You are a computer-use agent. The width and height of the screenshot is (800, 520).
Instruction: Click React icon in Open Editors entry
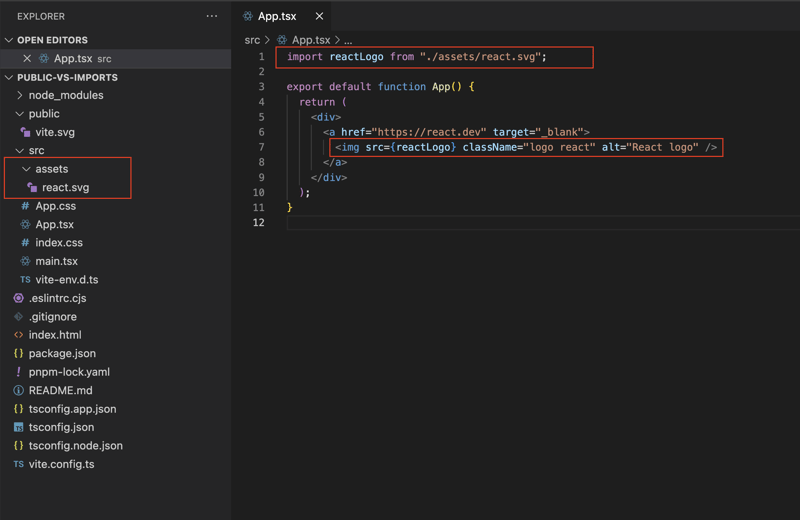[x=44, y=59]
